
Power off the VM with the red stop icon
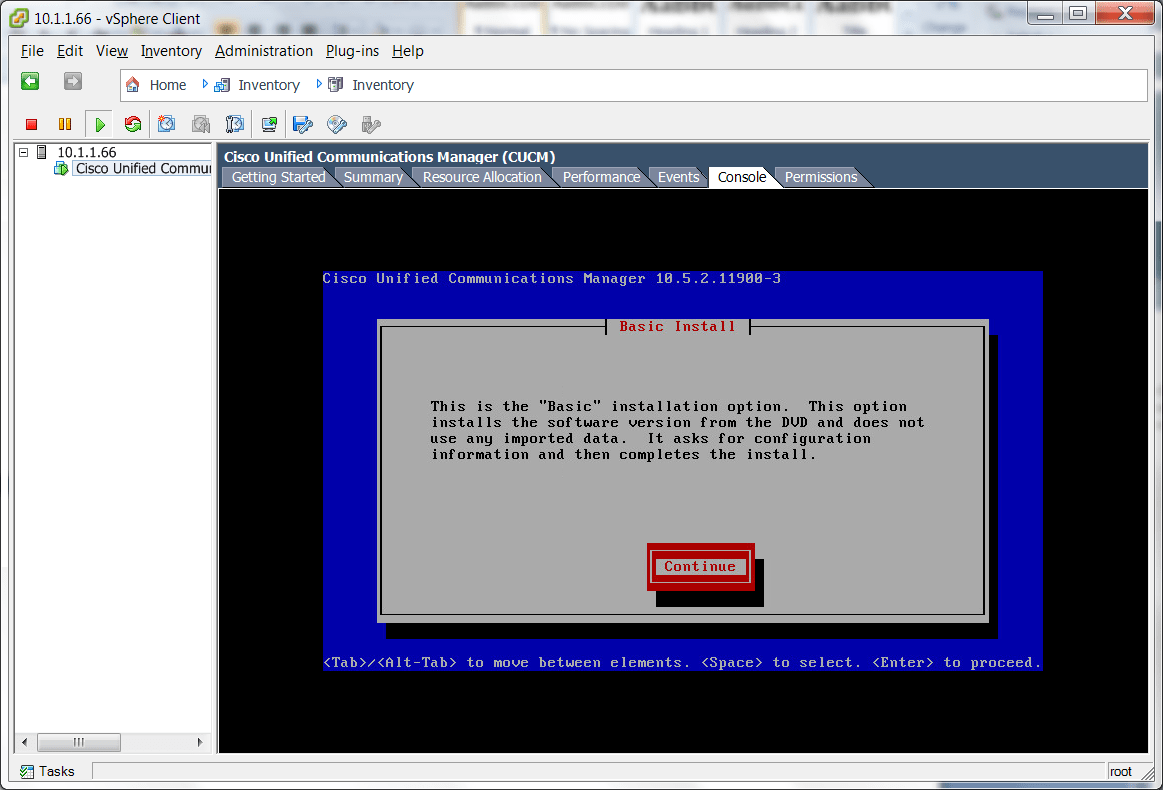[31, 125]
